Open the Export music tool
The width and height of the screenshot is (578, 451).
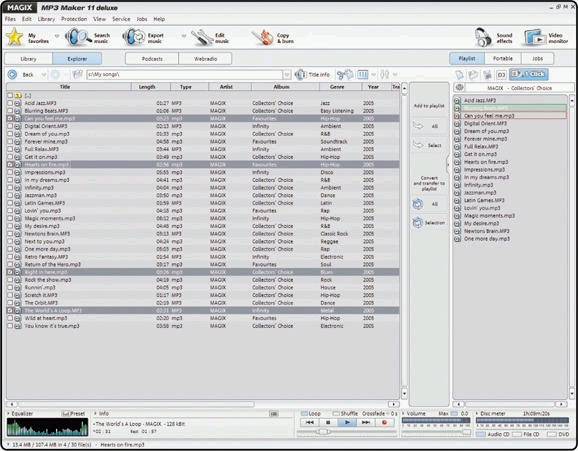pyautogui.click(x=143, y=38)
